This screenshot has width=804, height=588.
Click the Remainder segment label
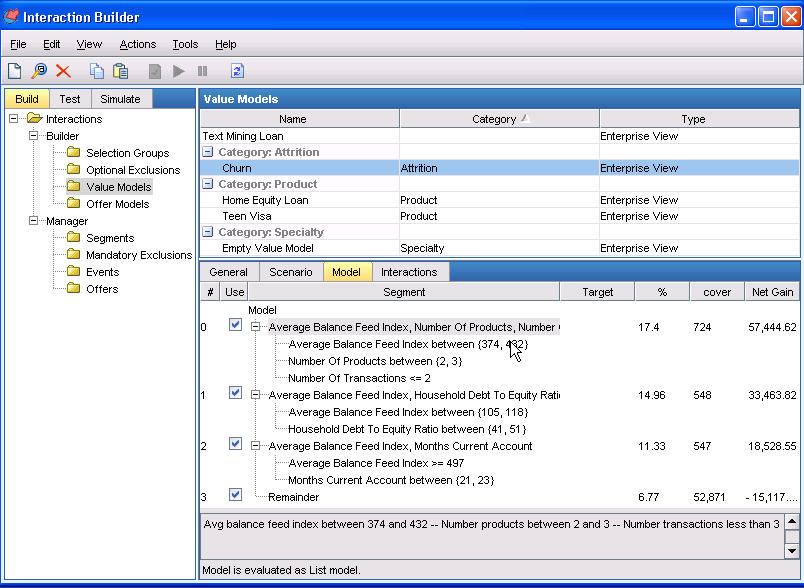coord(293,497)
